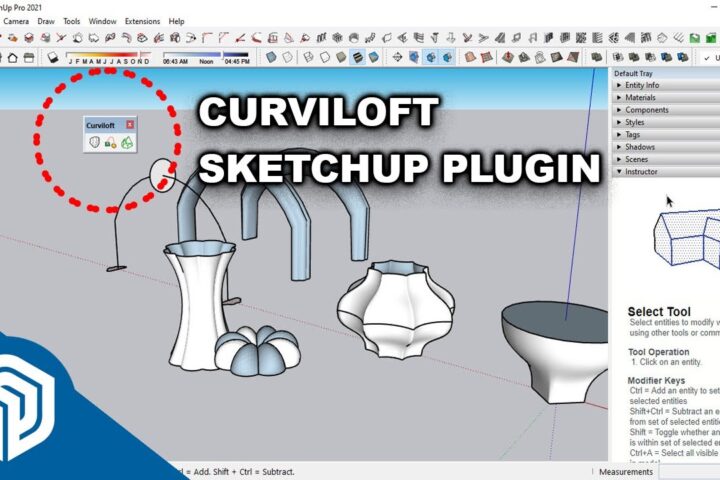Select Curviloft Loft along path tool
Image resolution: width=720 pixels, height=480 pixels.
[110, 143]
